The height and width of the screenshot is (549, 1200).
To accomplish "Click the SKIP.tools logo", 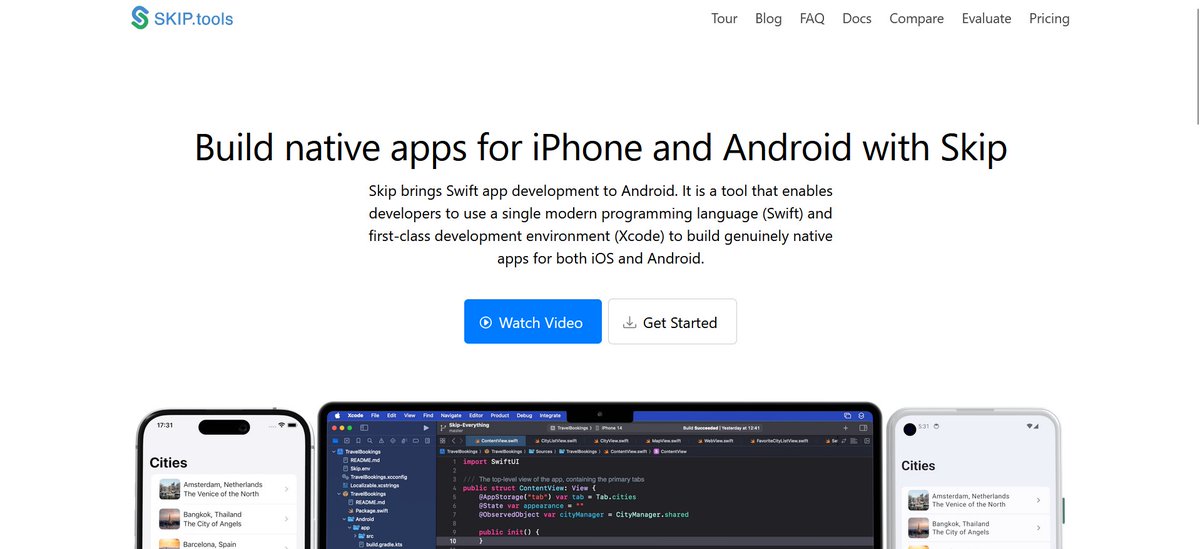I will (182, 18).
